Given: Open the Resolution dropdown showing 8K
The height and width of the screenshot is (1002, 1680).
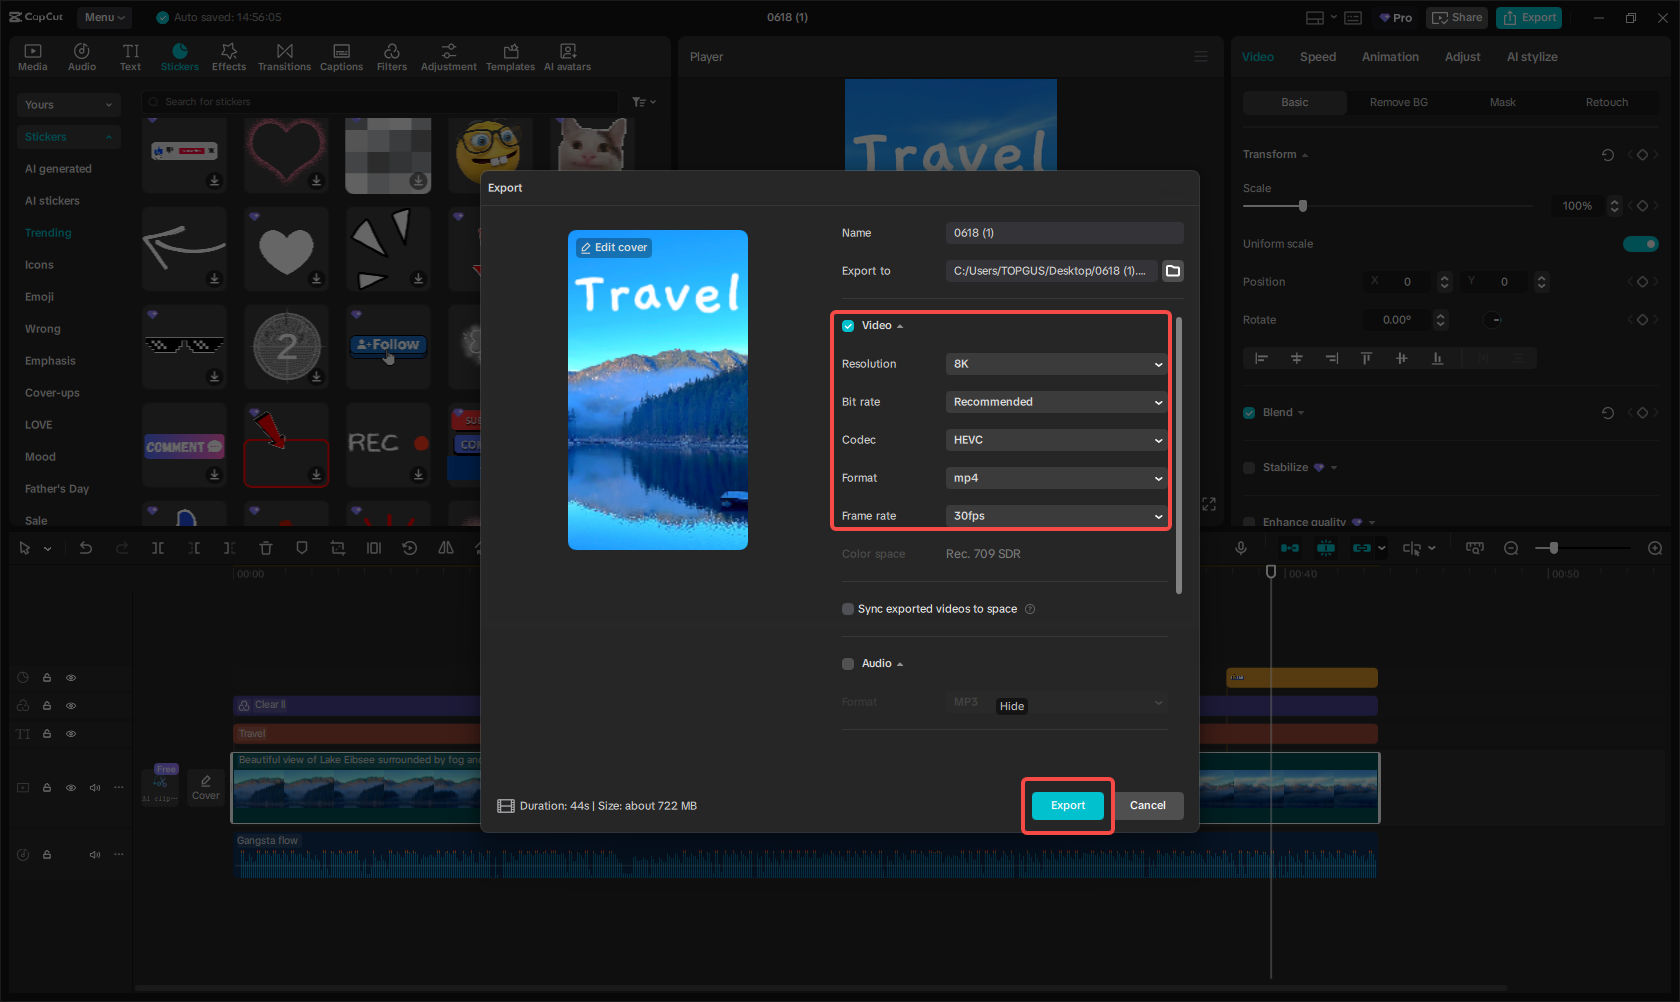Looking at the screenshot, I should [1056, 364].
